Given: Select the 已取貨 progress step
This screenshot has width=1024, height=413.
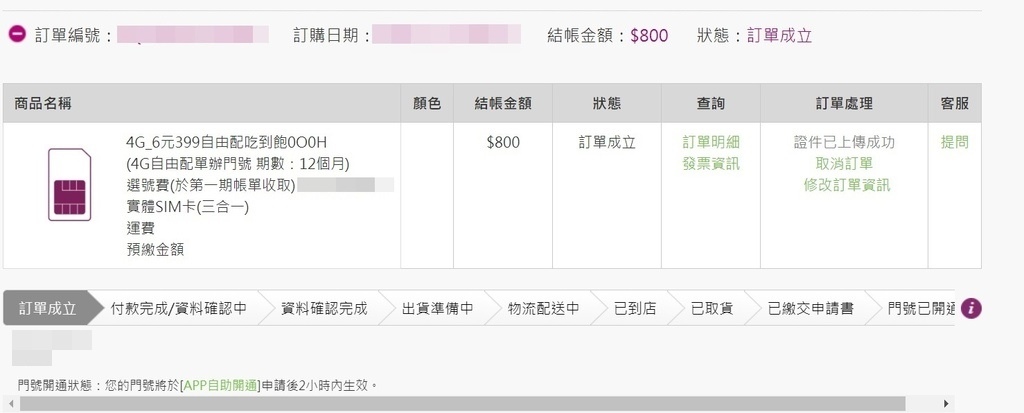Looking at the screenshot, I should pyautogui.click(x=711, y=308).
